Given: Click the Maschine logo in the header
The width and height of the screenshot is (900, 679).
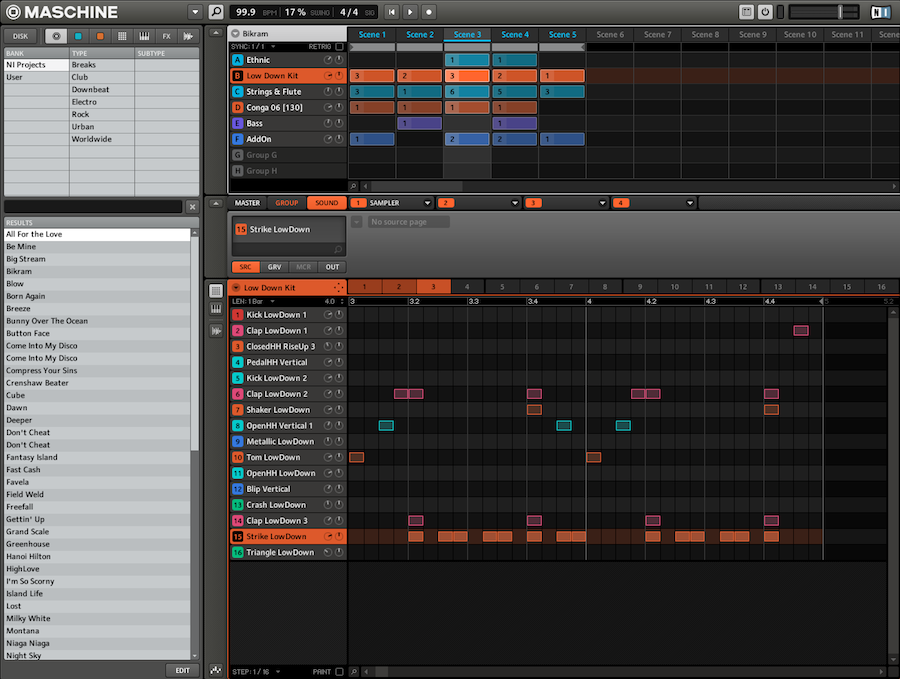Looking at the screenshot, I should (61, 12).
